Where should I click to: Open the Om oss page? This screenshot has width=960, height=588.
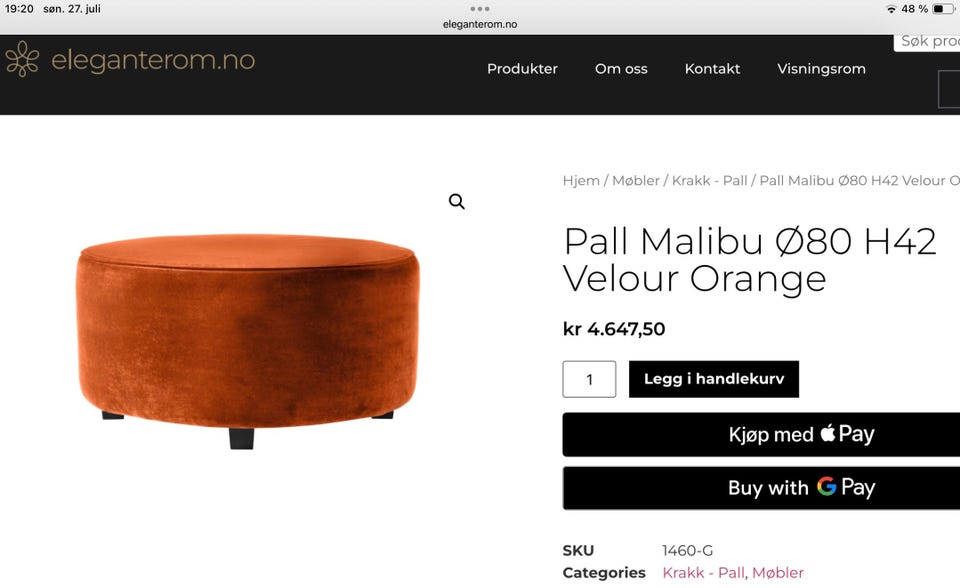(621, 69)
